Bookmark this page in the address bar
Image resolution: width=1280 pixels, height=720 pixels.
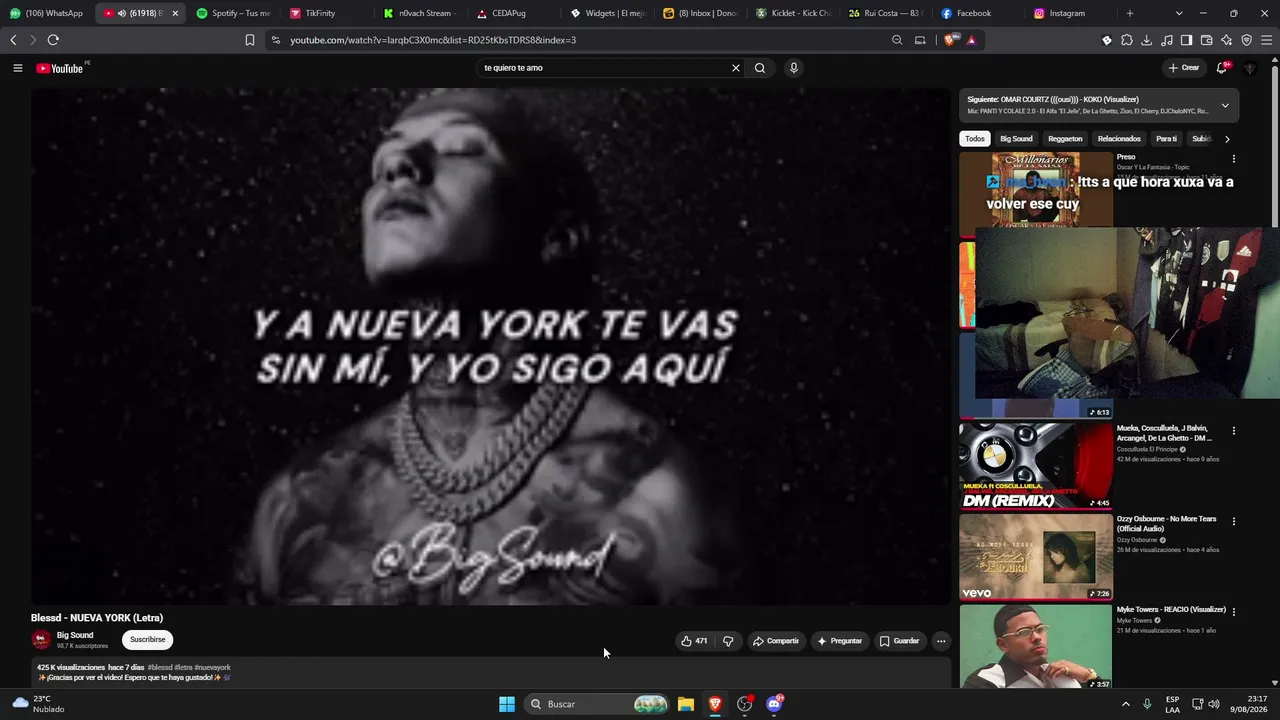(250, 40)
